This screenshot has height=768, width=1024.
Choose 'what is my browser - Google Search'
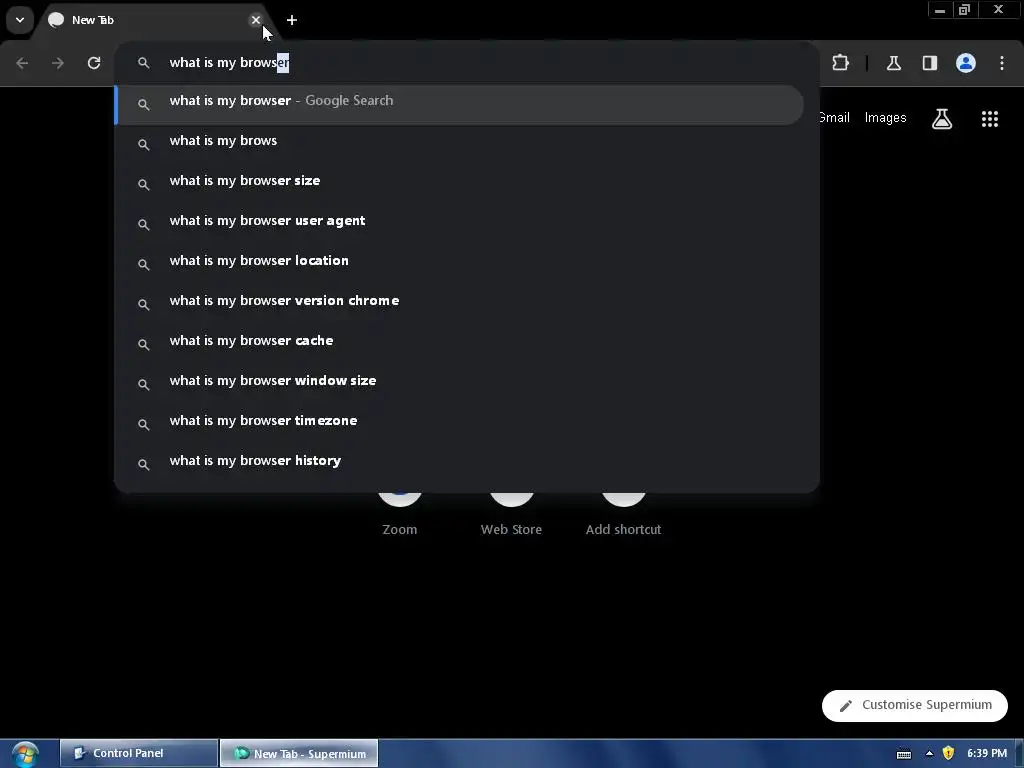point(460,104)
